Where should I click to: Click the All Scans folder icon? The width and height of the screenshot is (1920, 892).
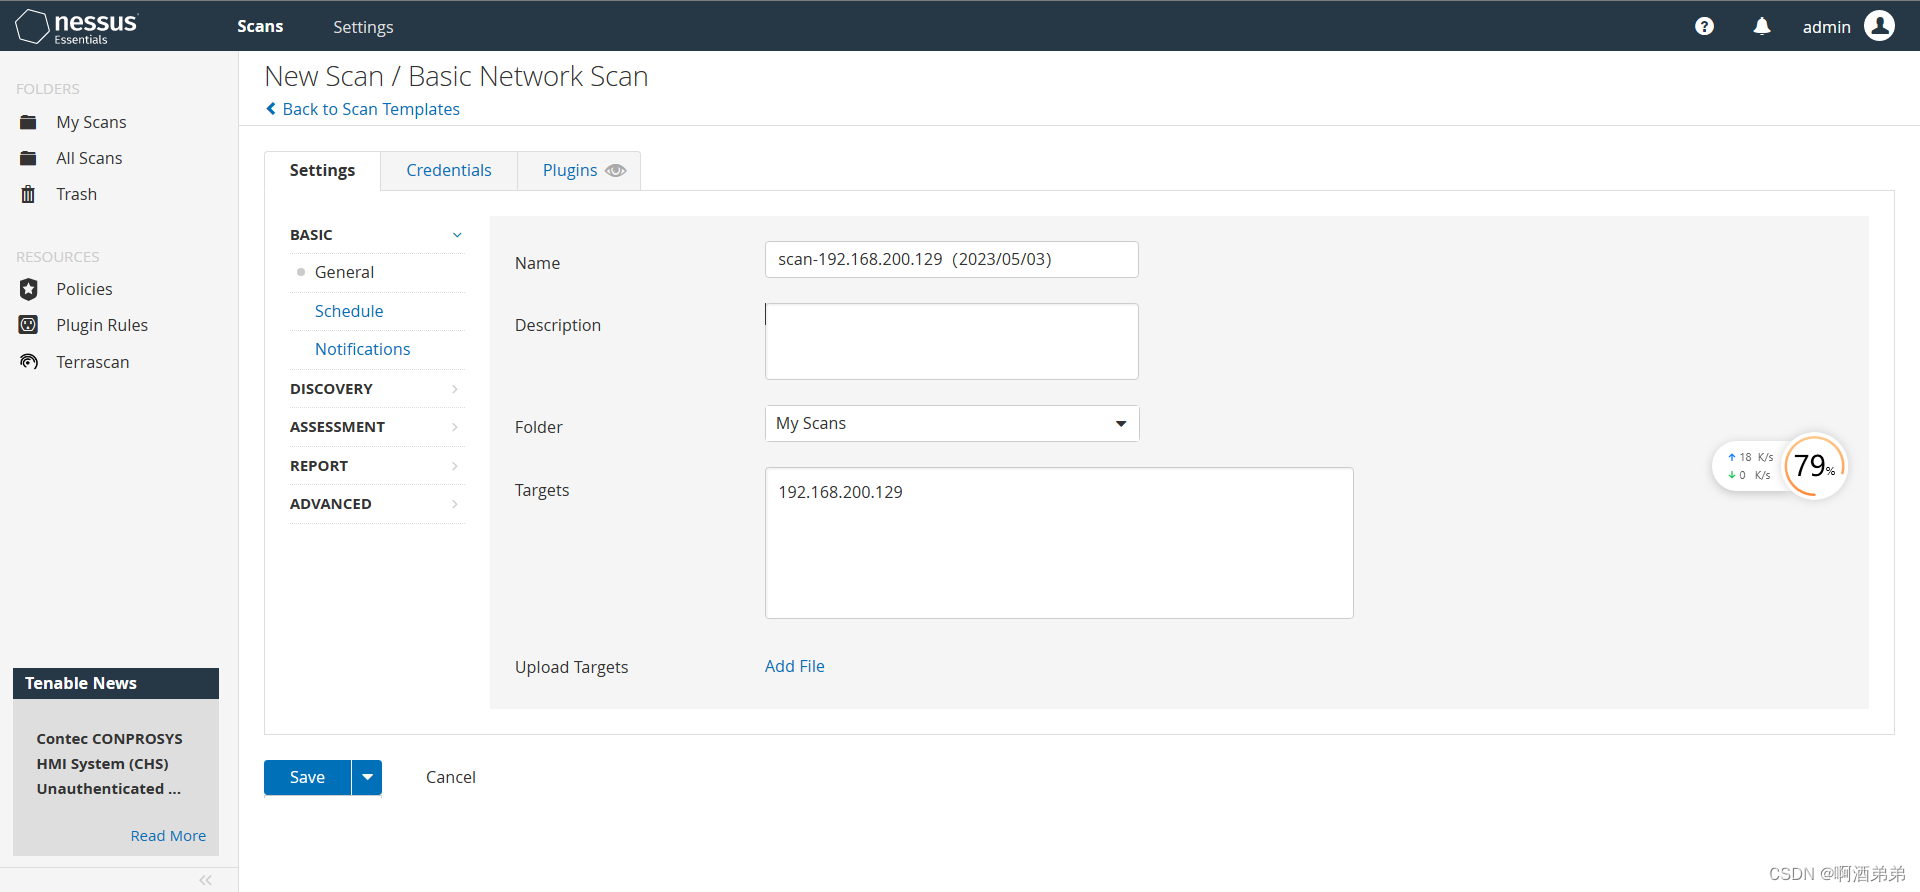pos(28,158)
